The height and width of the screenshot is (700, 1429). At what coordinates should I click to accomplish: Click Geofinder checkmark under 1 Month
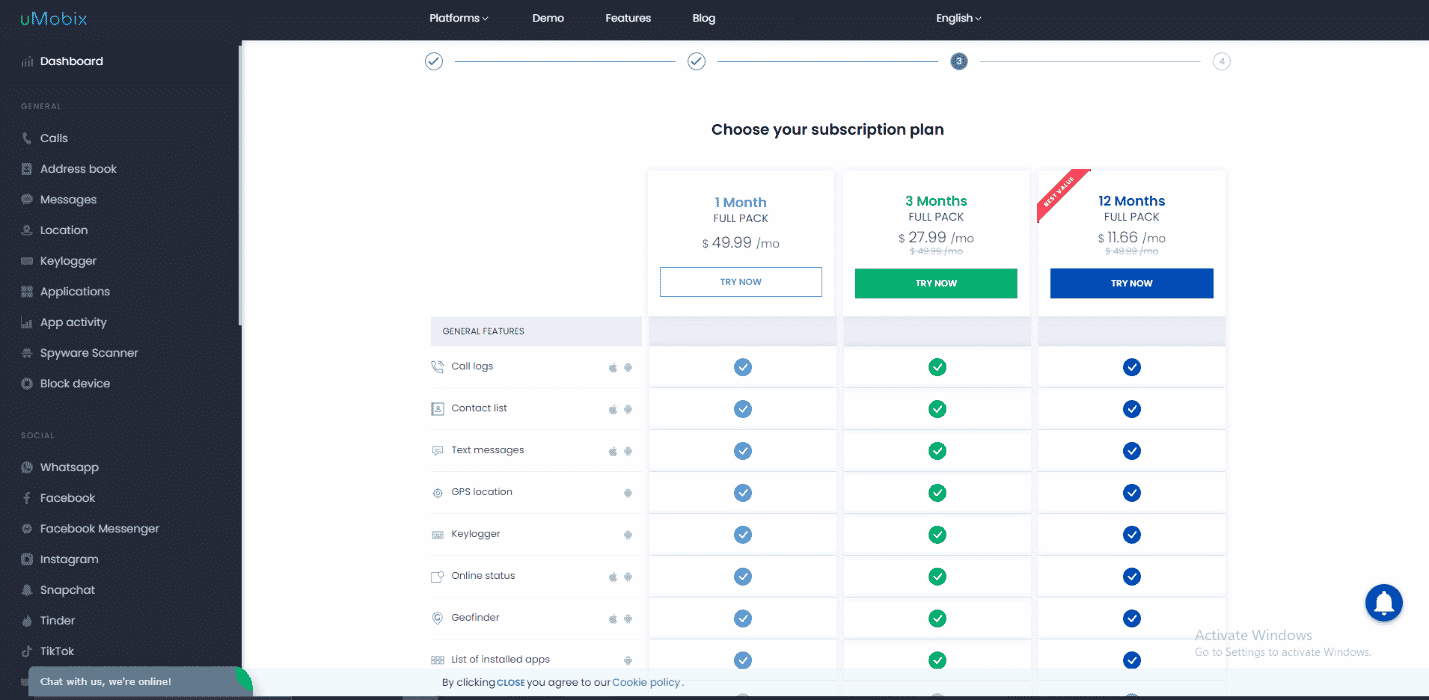(x=743, y=619)
